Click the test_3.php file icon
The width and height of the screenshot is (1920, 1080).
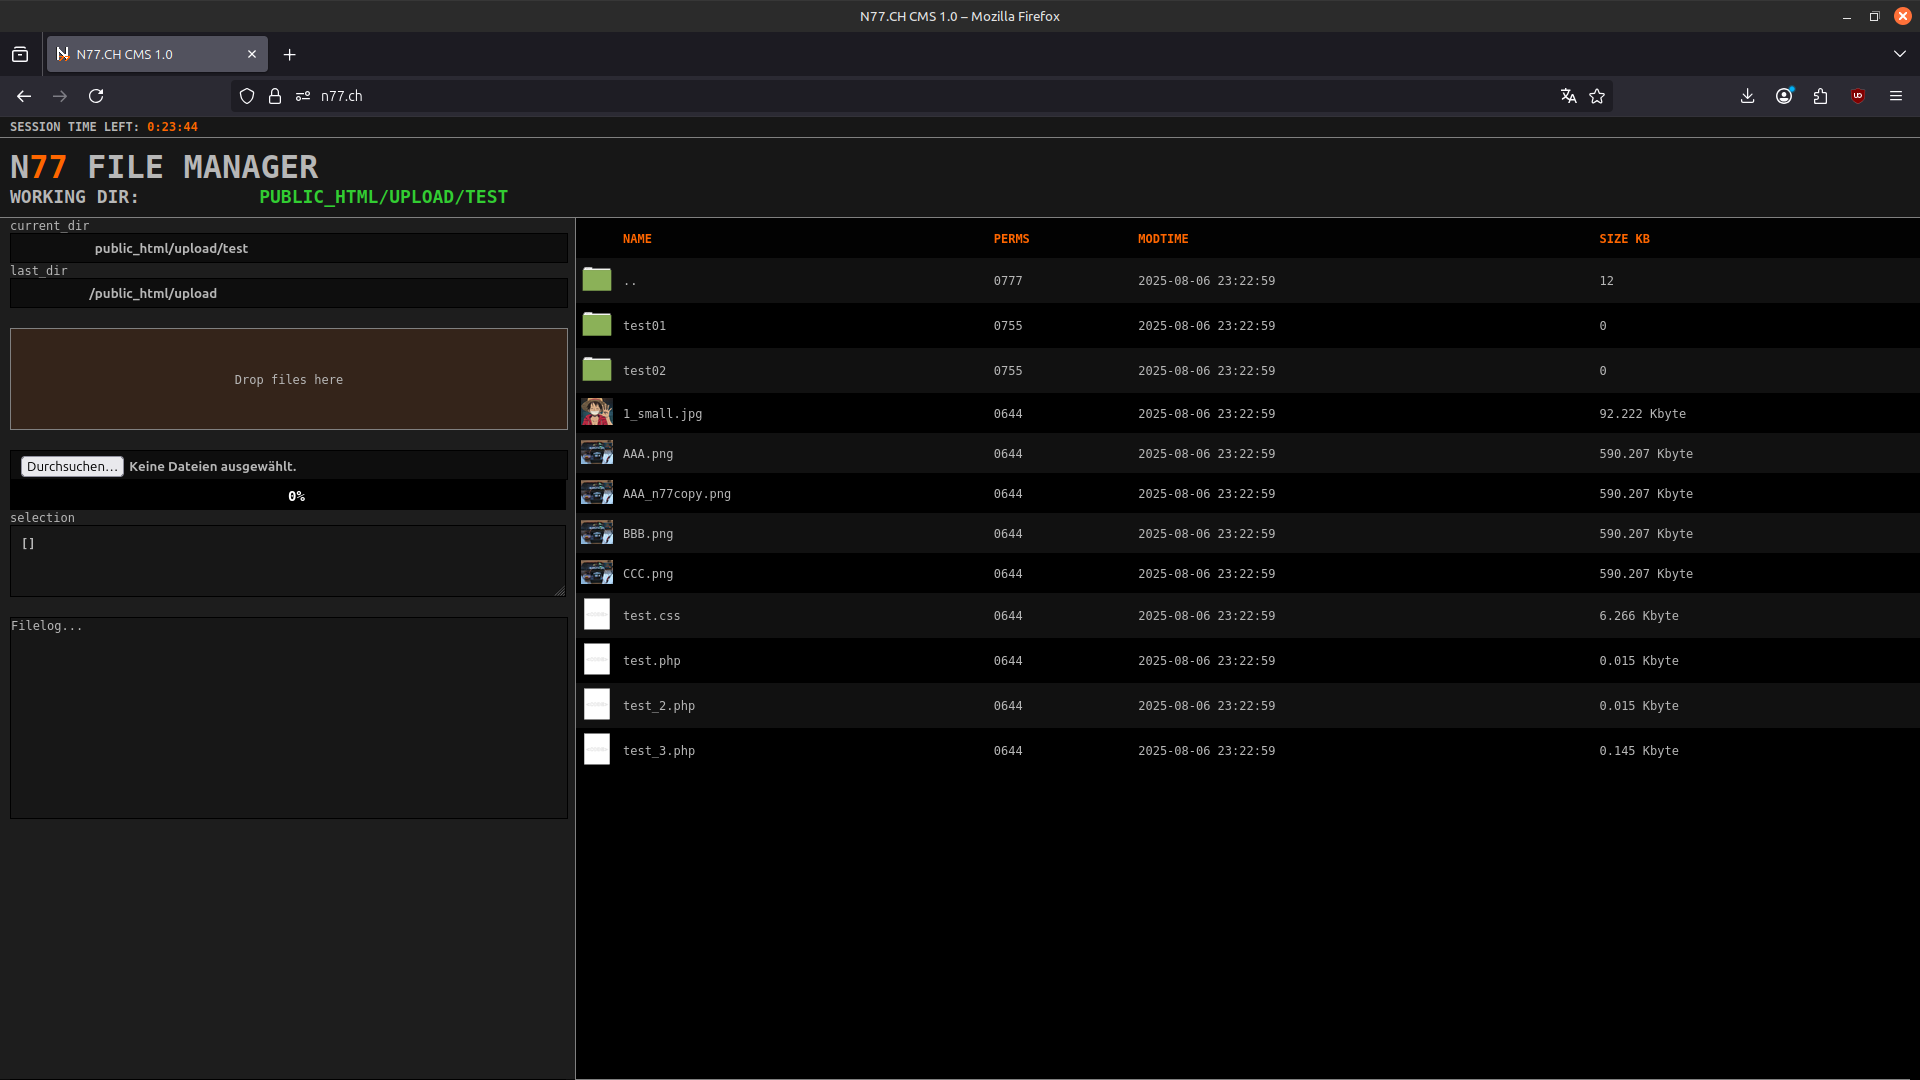597,750
